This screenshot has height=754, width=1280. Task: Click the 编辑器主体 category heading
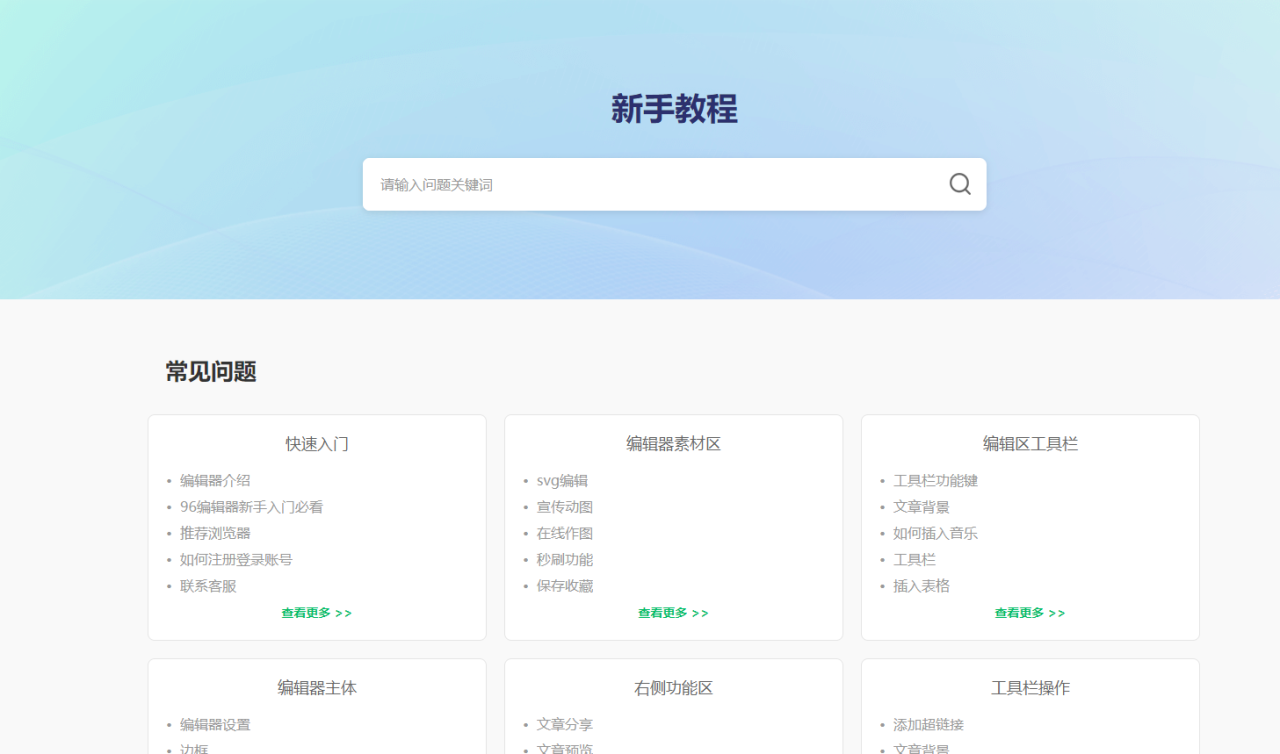point(317,688)
